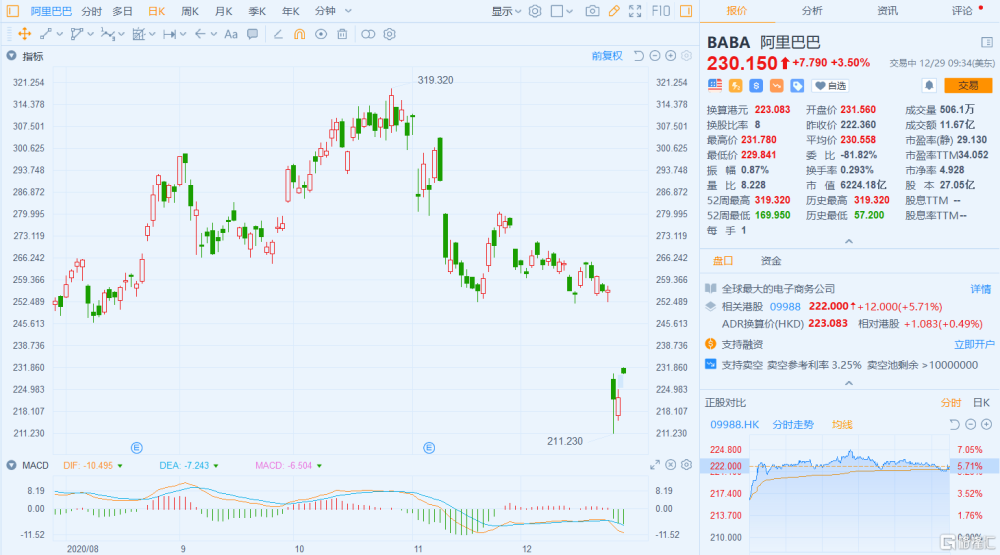1000x555 pixels.
Task: Add a comment bubble note
Action: coord(253,34)
